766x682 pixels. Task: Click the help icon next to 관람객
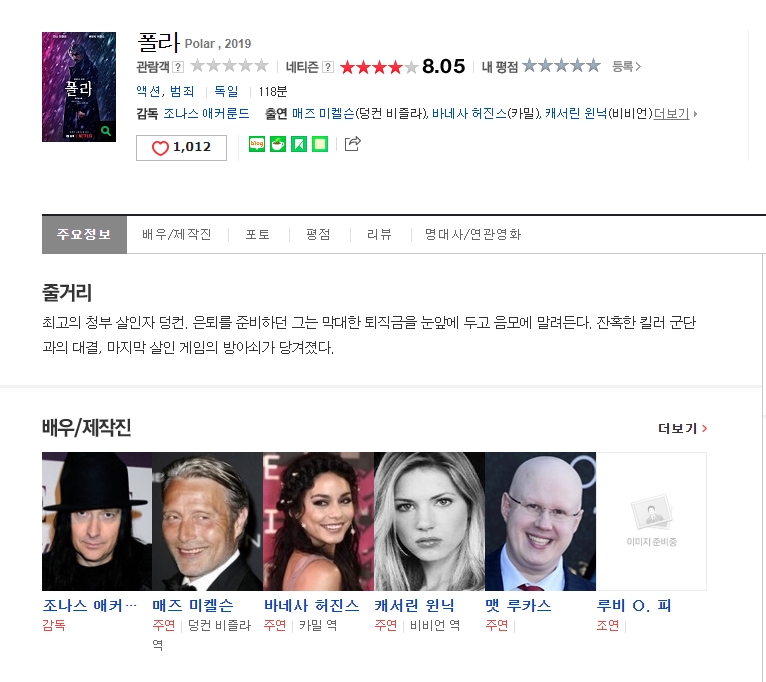[x=178, y=67]
